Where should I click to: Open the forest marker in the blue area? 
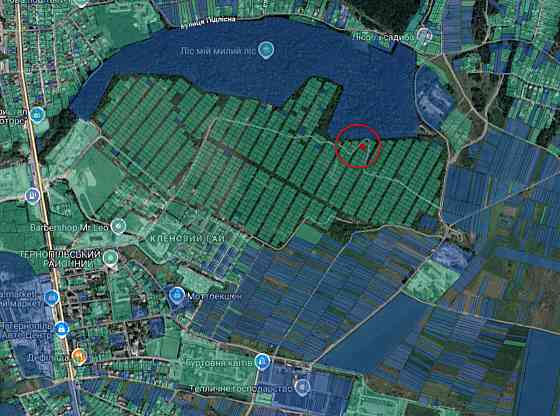coord(266,50)
